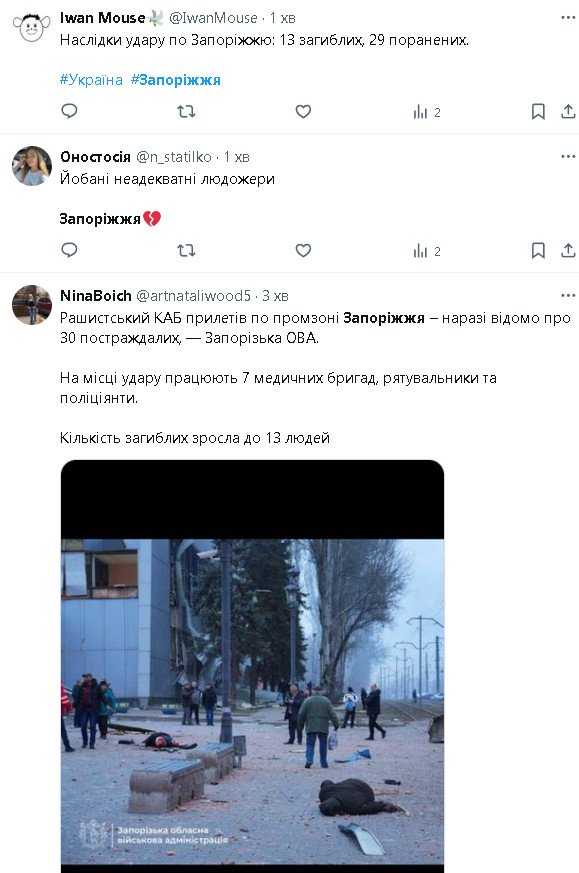Bookmark the Оностосія tweet

click(x=538, y=251)
